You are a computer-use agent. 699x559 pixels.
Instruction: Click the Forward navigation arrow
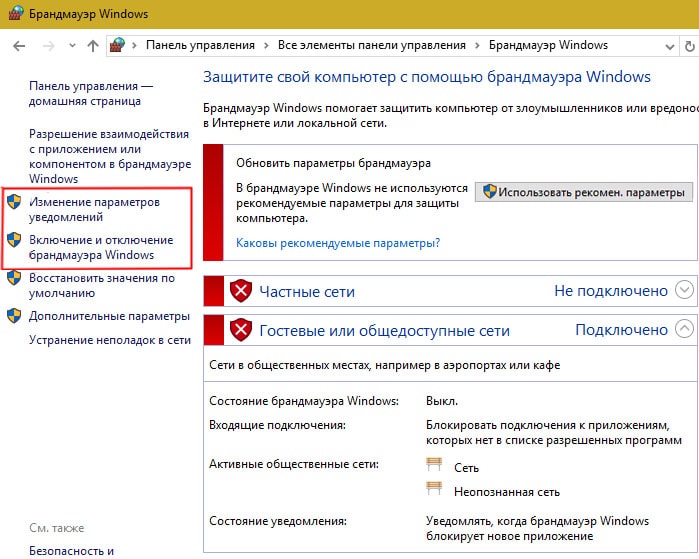point(49,46)
